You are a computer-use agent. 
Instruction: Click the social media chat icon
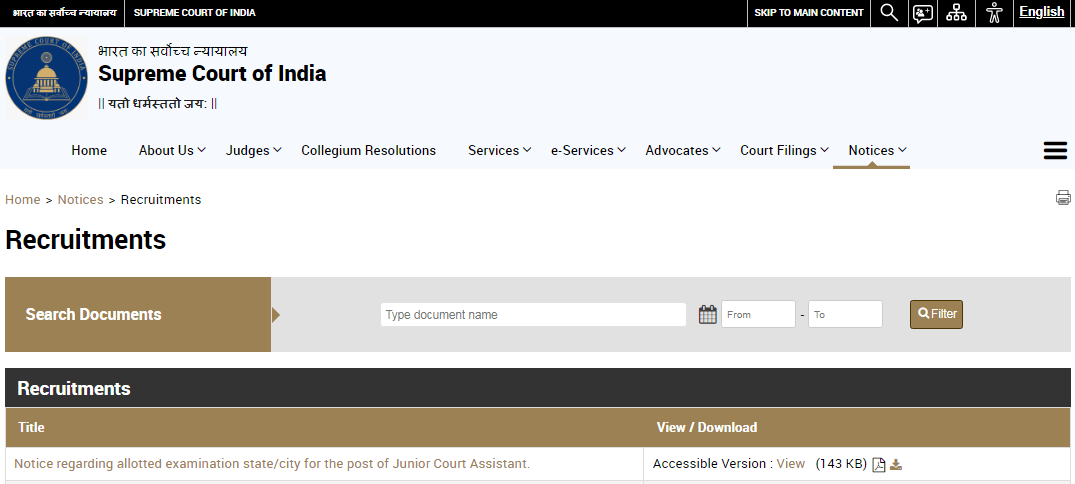click(x=923, y=13)
